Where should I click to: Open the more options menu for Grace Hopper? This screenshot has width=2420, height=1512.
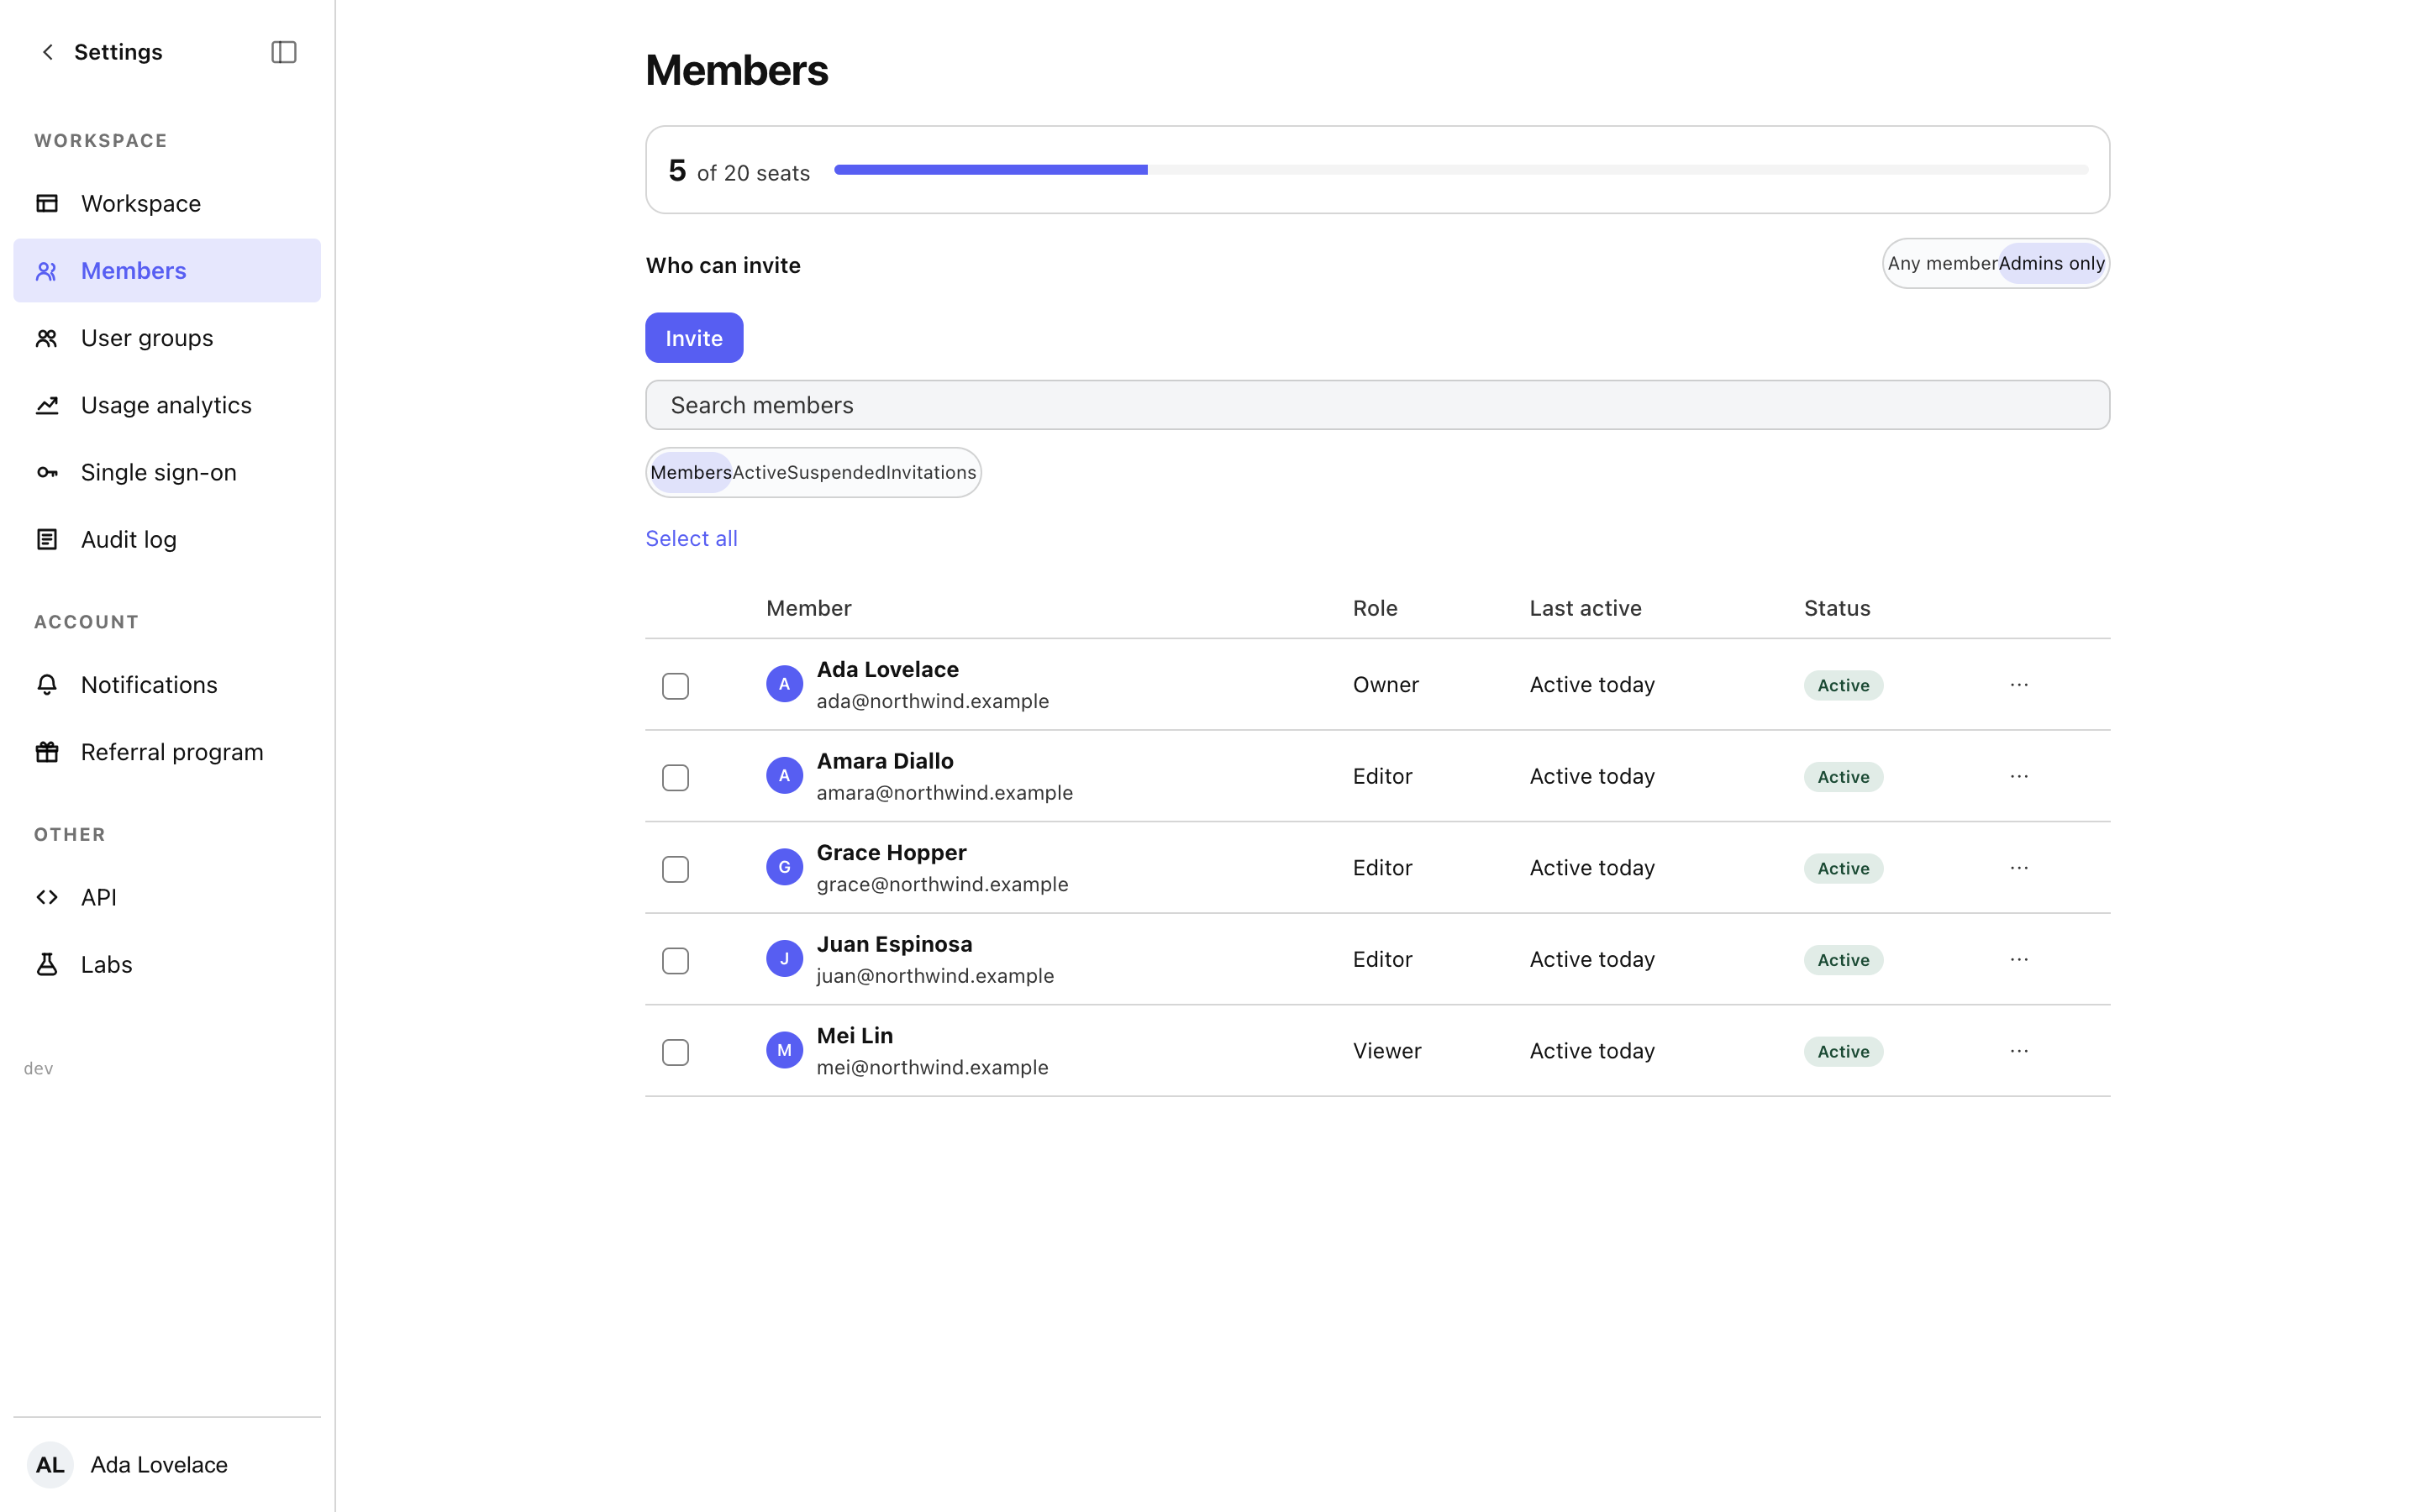(x=2019, y=867)
